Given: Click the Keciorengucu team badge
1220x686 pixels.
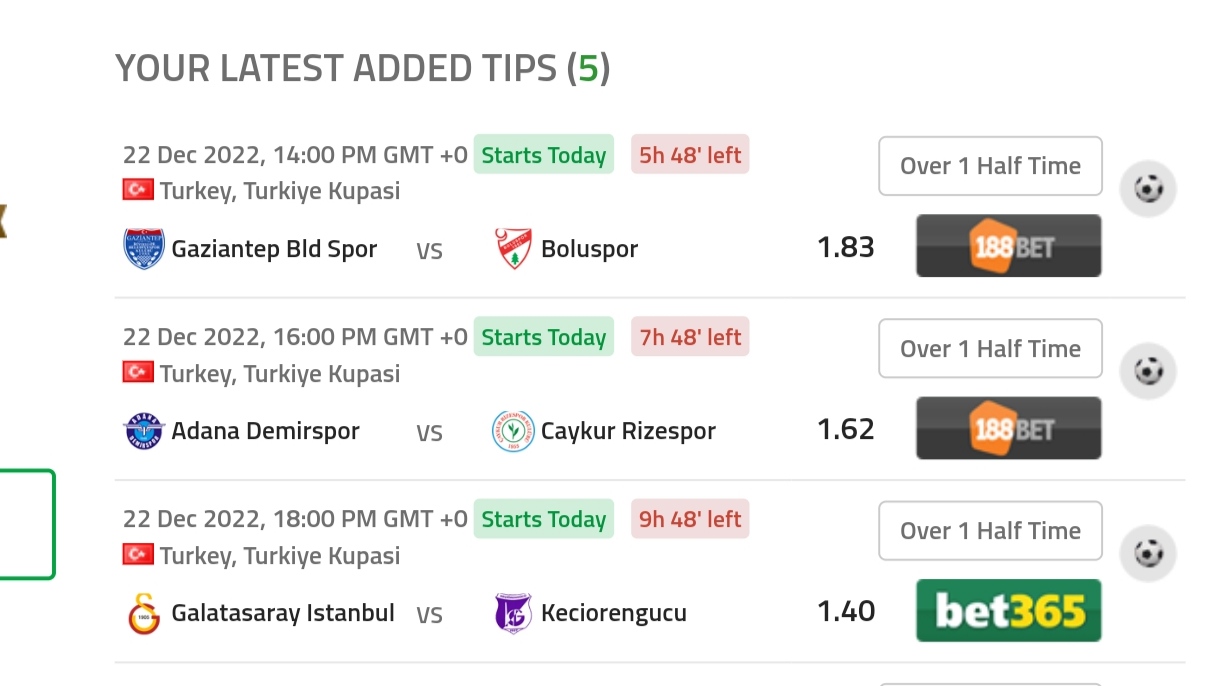Looking at the screenshot, I should coord(513,613).
